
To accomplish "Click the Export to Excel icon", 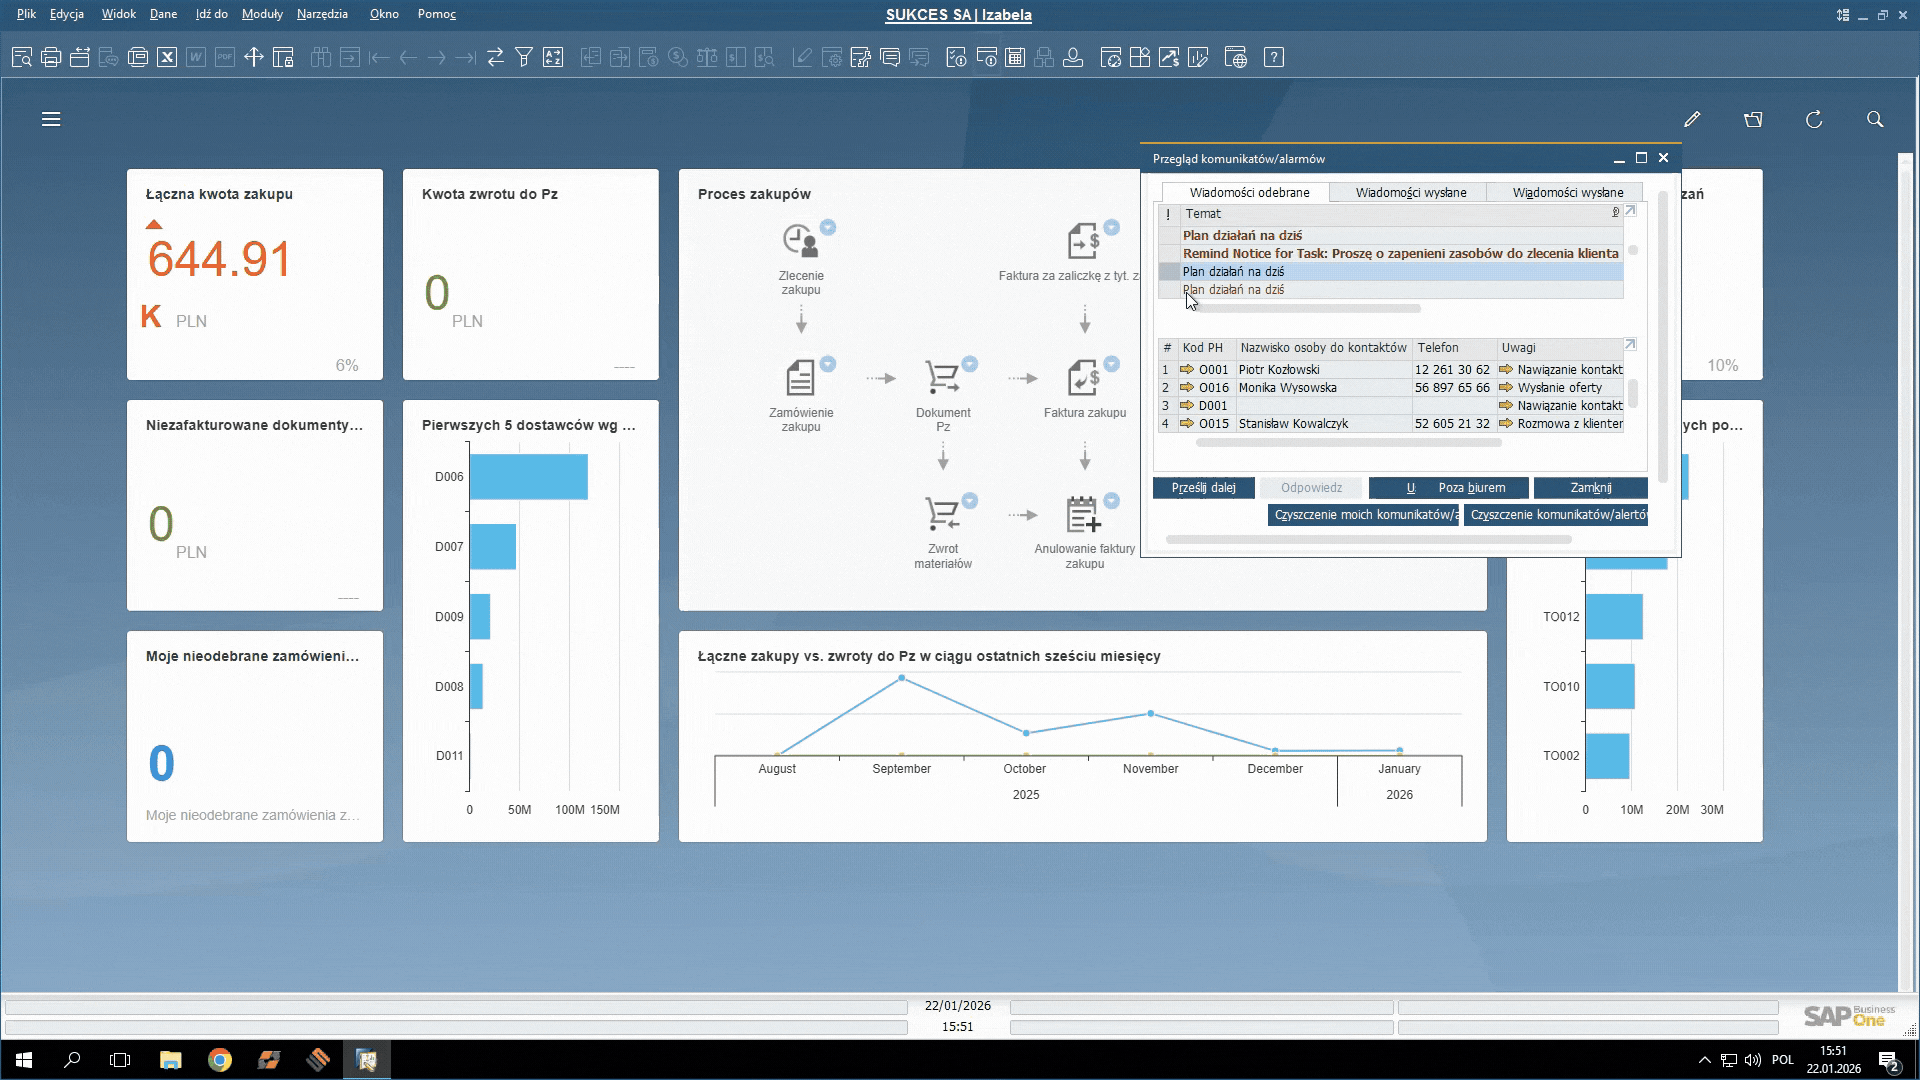I will pyautogui.click(x=167, y=57).
